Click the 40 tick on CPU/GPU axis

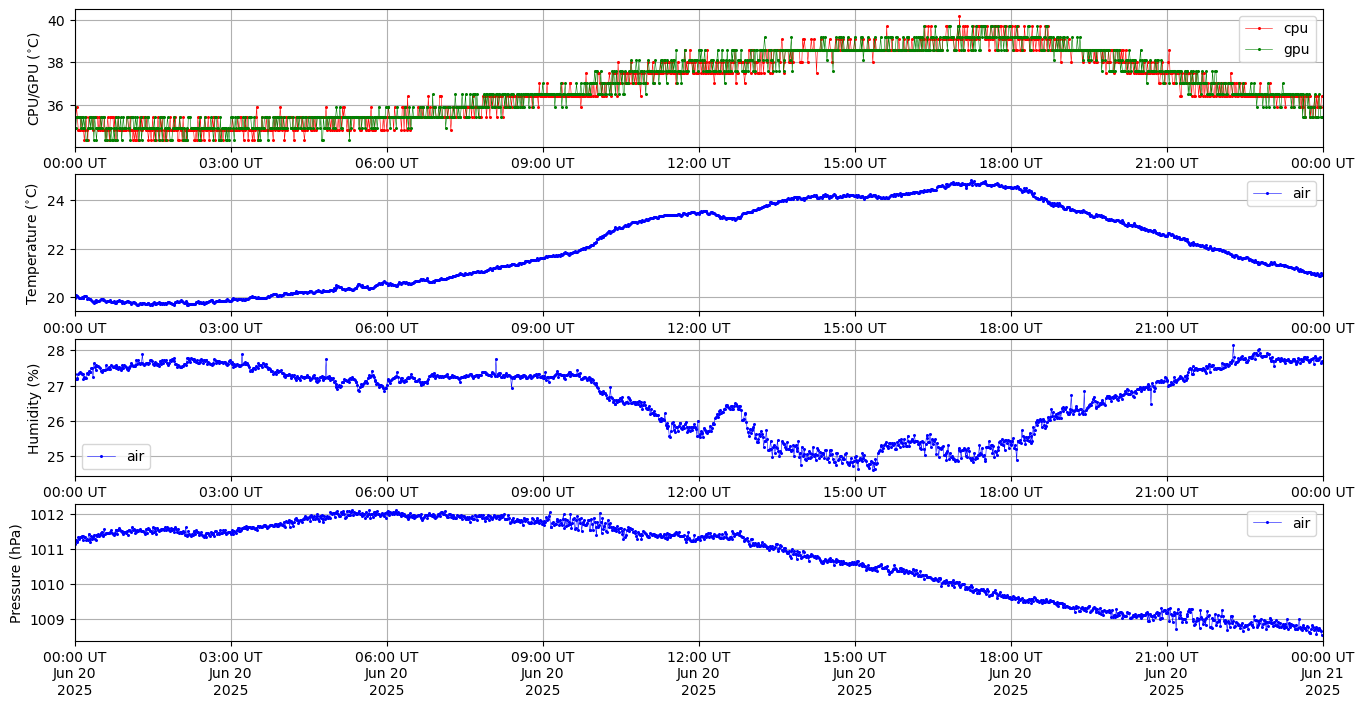point(56,20)
